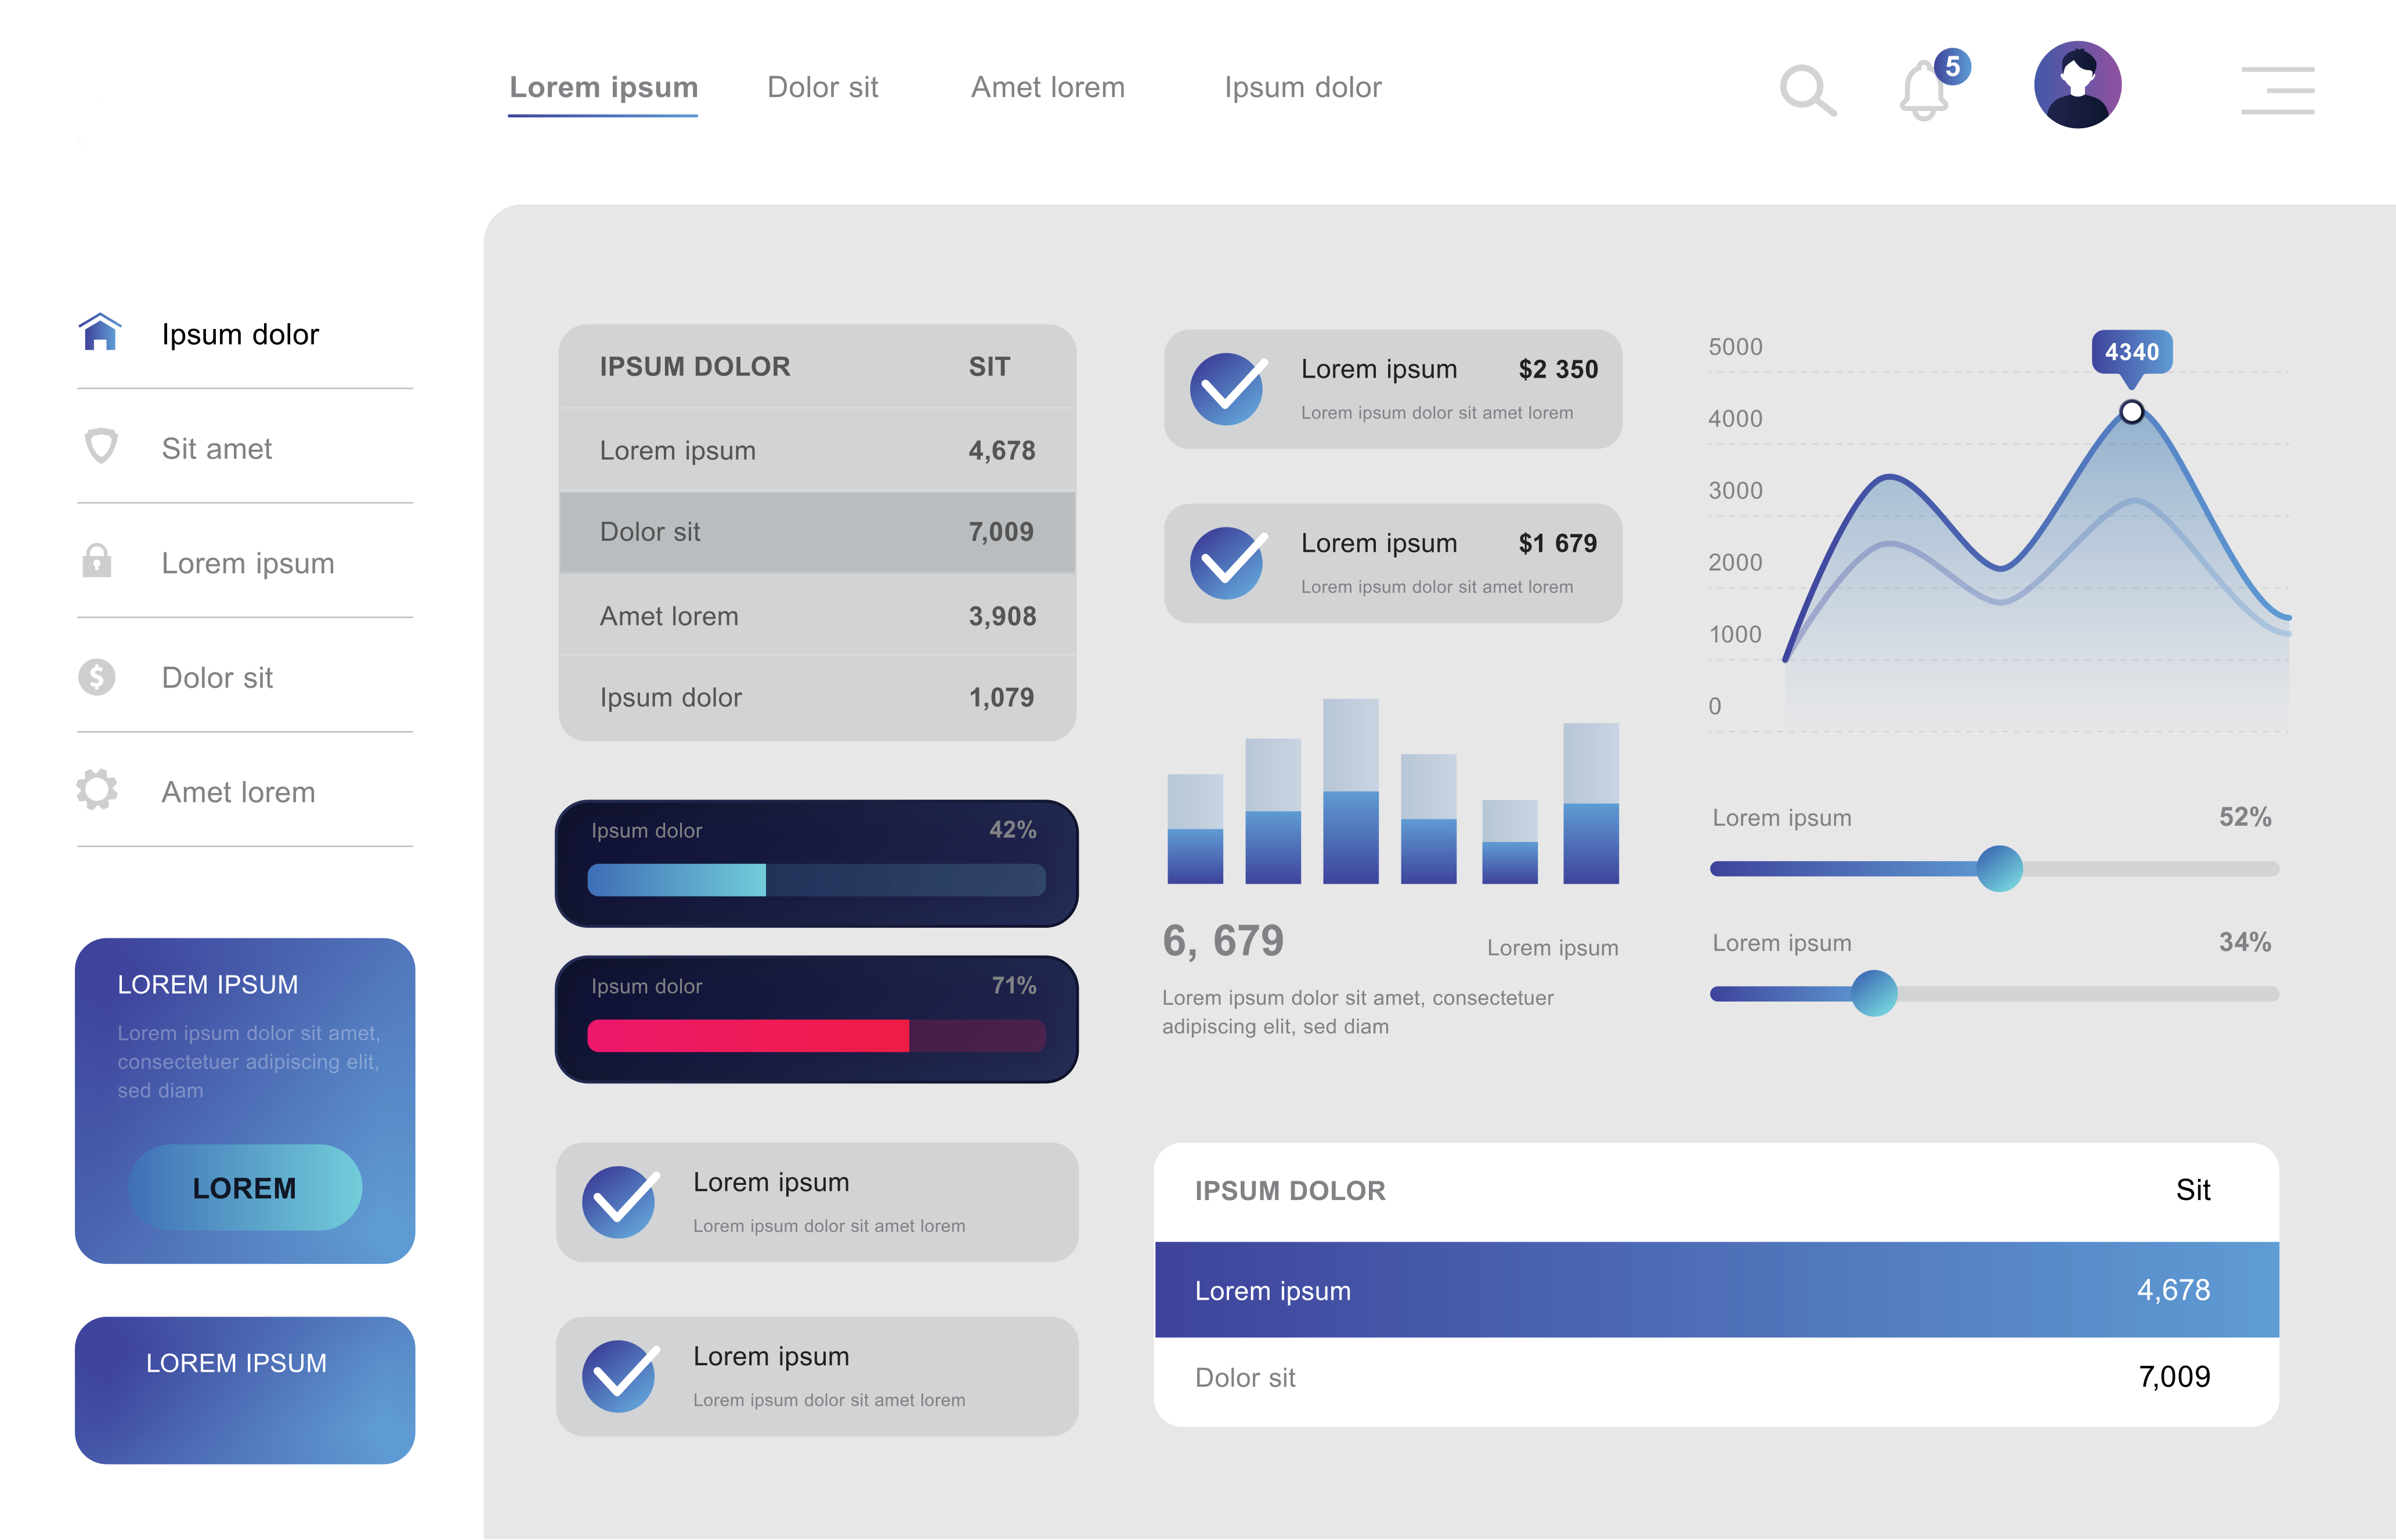Click the lower LOREM IPSUM card
The image size is (2396, 1540).
point(245,1390)
